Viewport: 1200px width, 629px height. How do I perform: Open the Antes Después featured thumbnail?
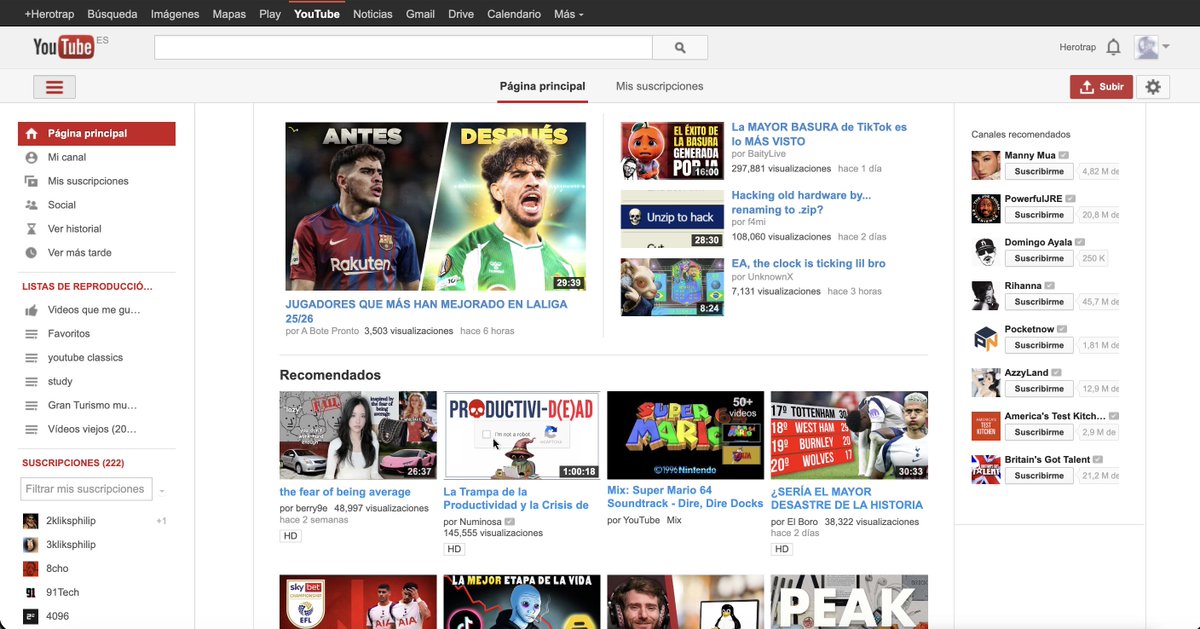[436, 207]
